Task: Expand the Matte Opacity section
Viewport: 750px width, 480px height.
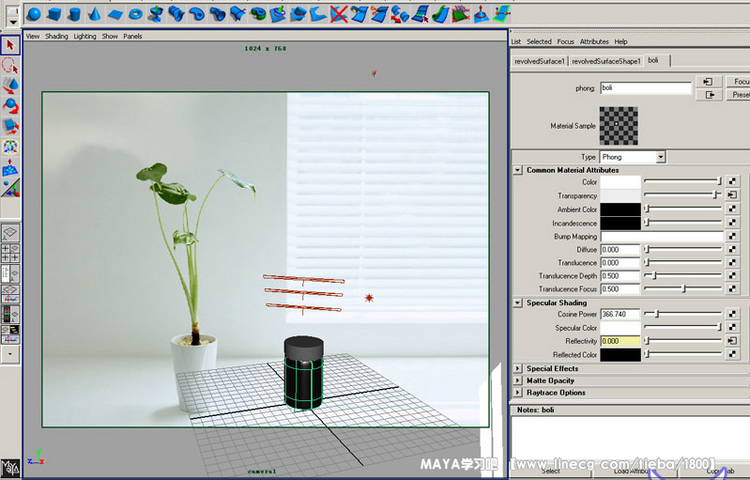Action: [x=518, y=381]
